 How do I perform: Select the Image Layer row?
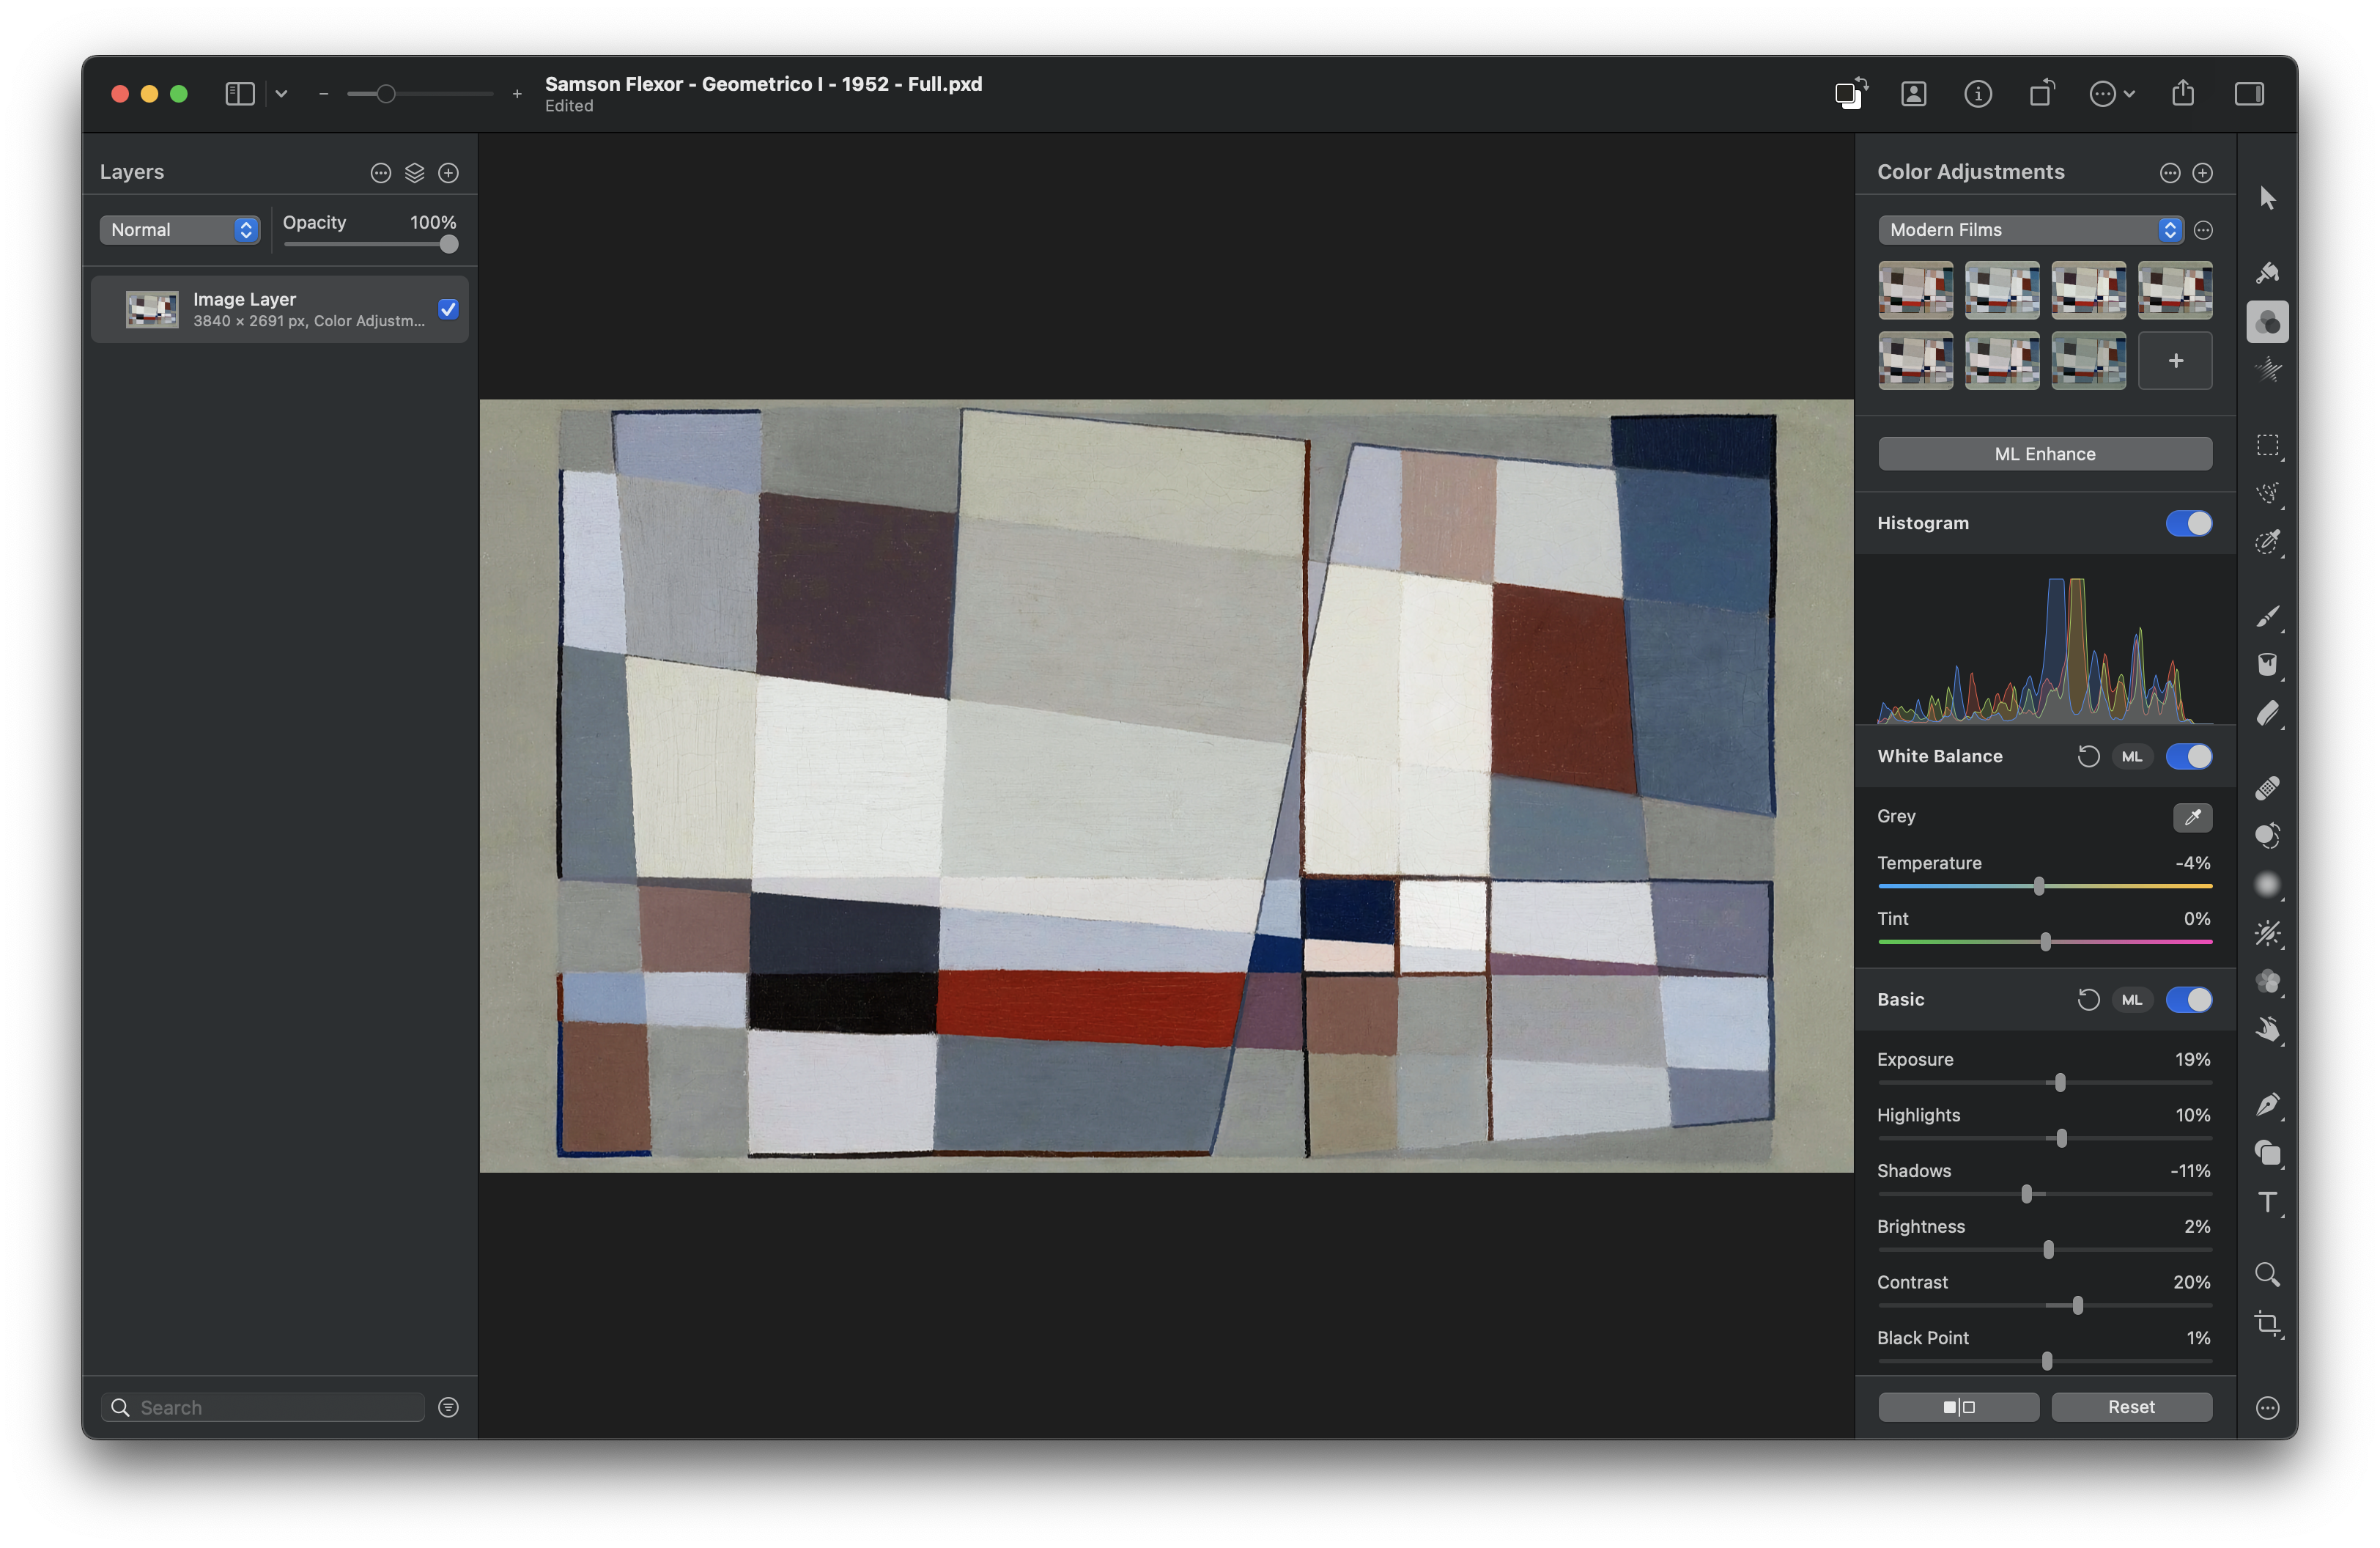[x=279, y=309]
